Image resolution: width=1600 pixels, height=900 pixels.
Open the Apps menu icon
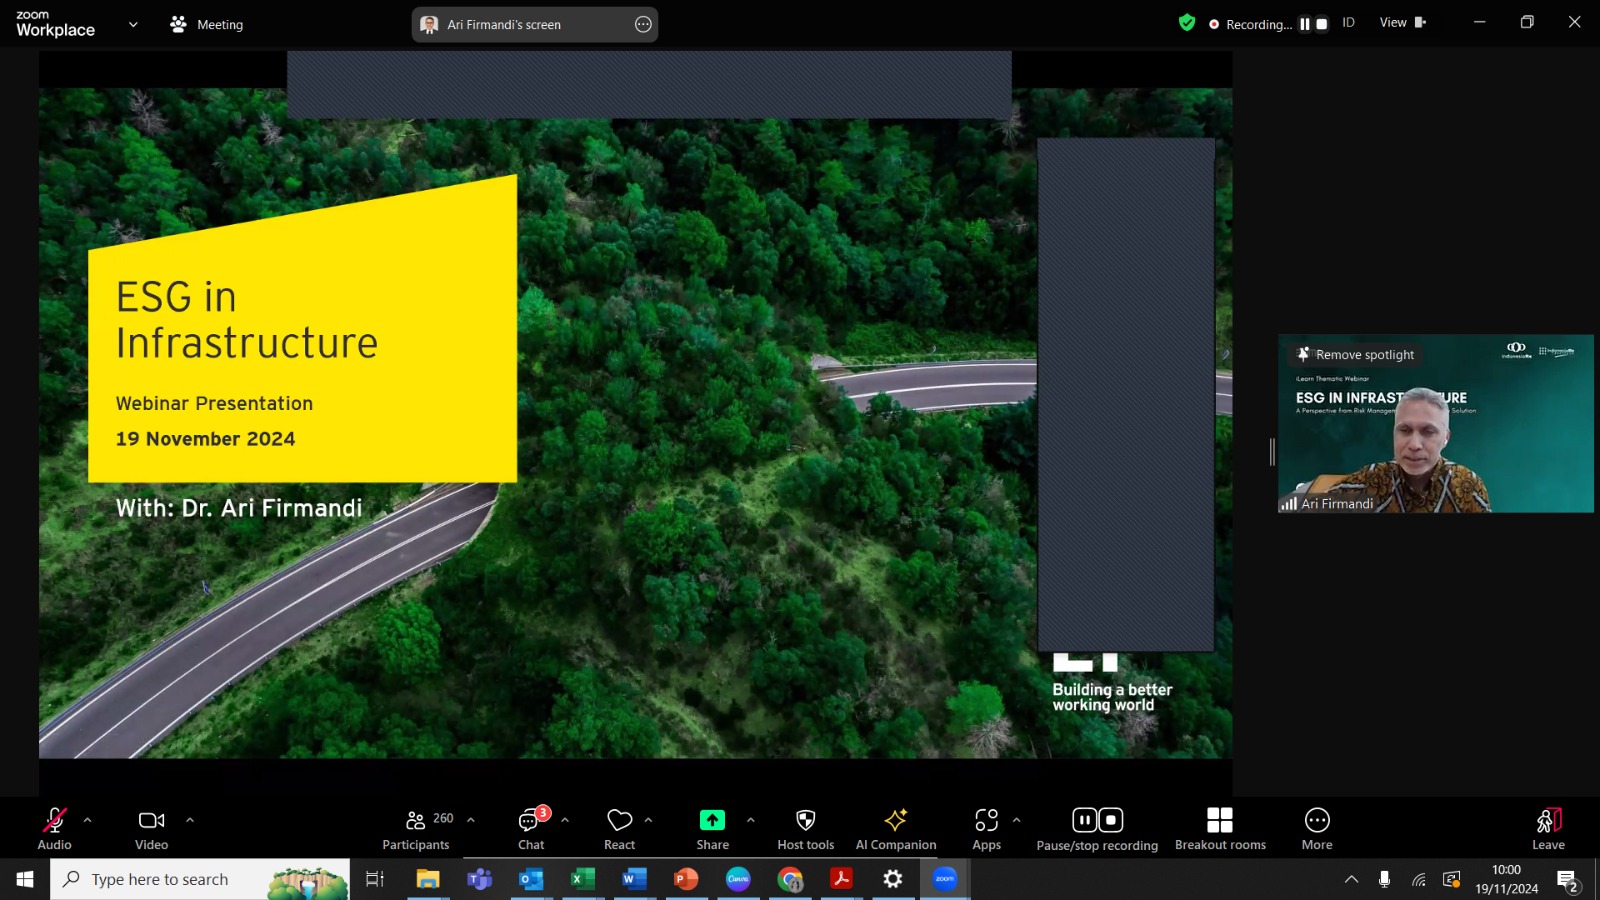point(986,821)
